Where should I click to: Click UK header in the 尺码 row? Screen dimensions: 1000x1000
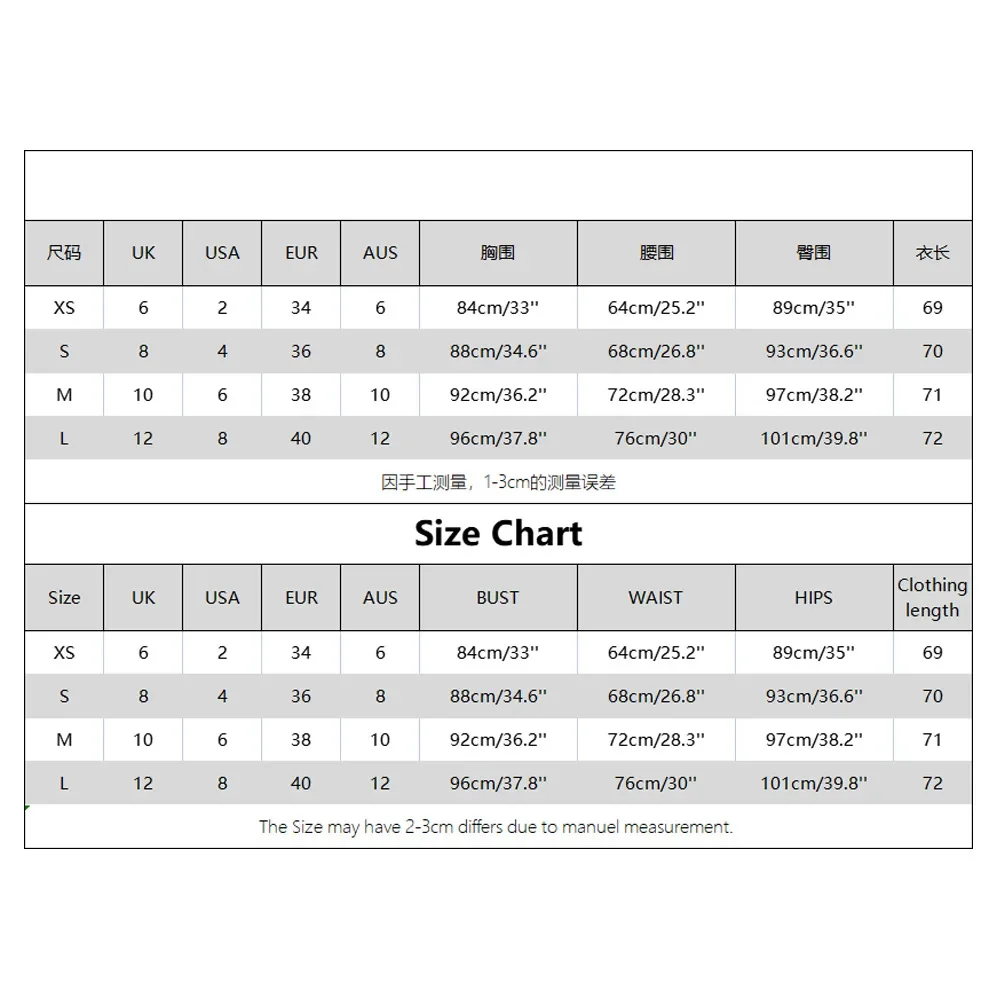[143, 253]
